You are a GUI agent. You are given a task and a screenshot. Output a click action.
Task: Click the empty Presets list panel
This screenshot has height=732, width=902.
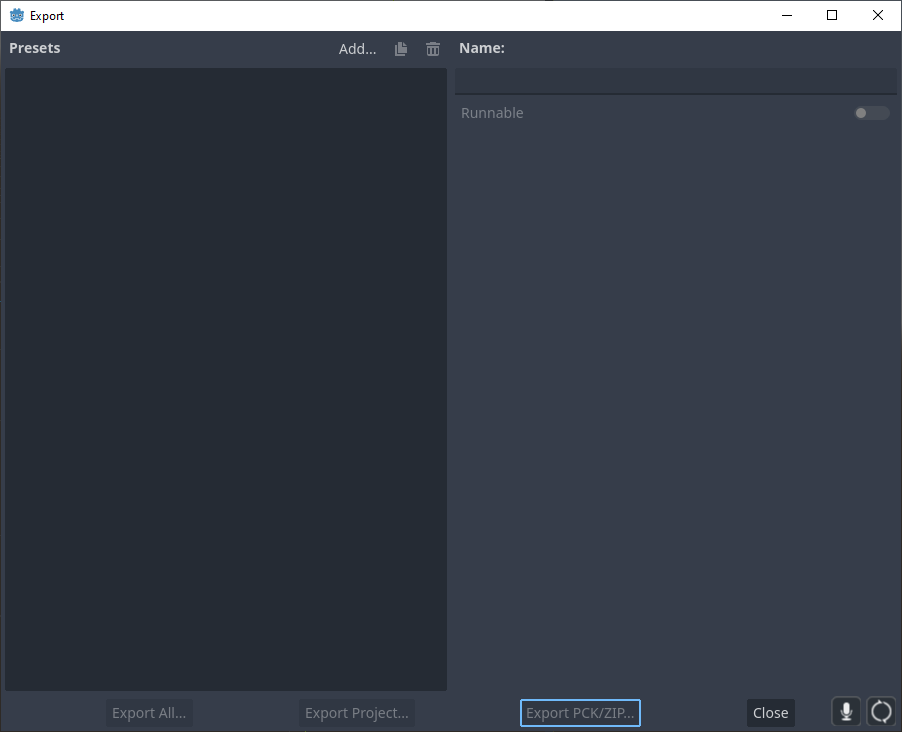coord(226,379)
